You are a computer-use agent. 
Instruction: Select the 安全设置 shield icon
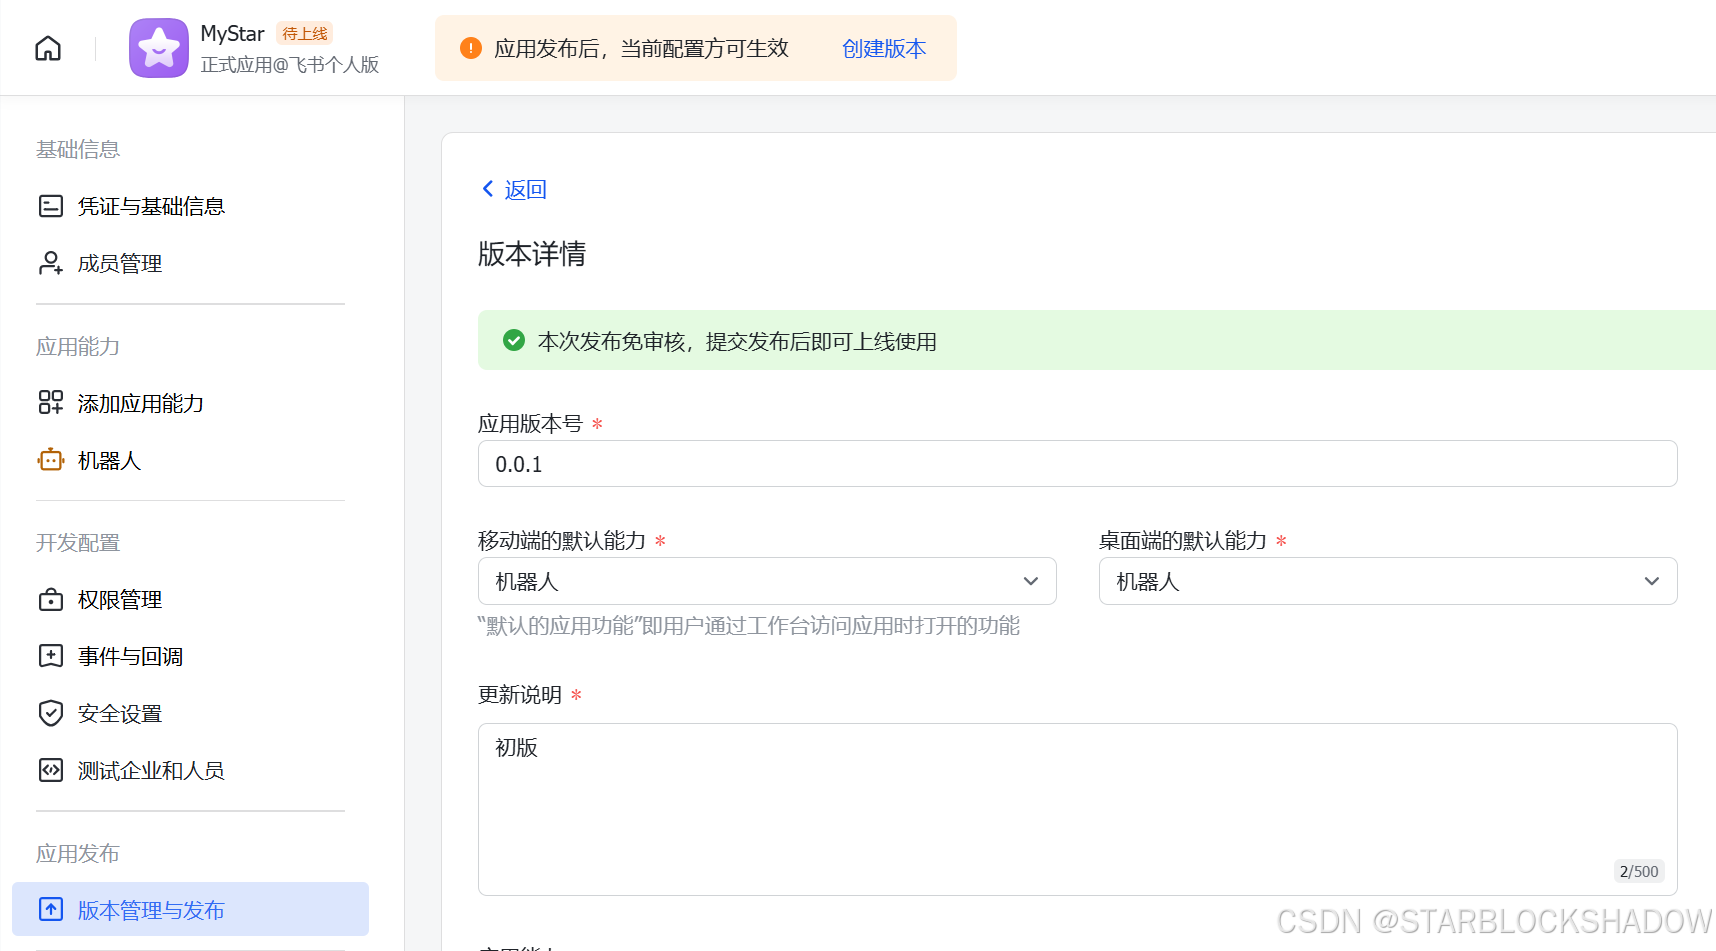pos(50,713)
